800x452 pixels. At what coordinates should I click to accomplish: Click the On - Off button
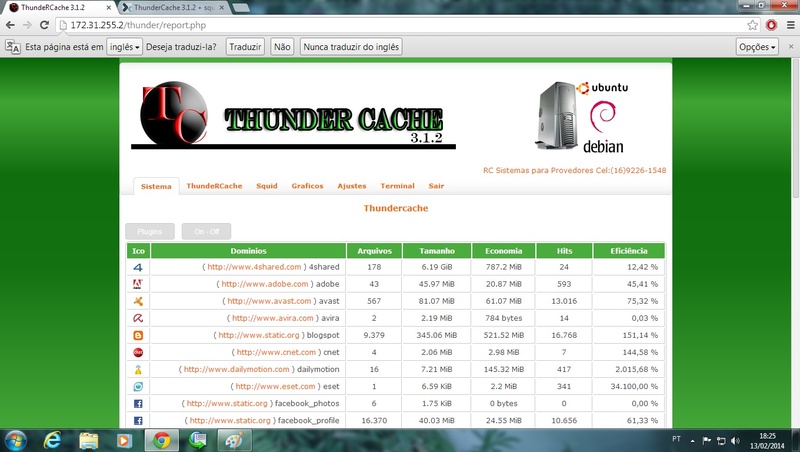coord(207,232)
